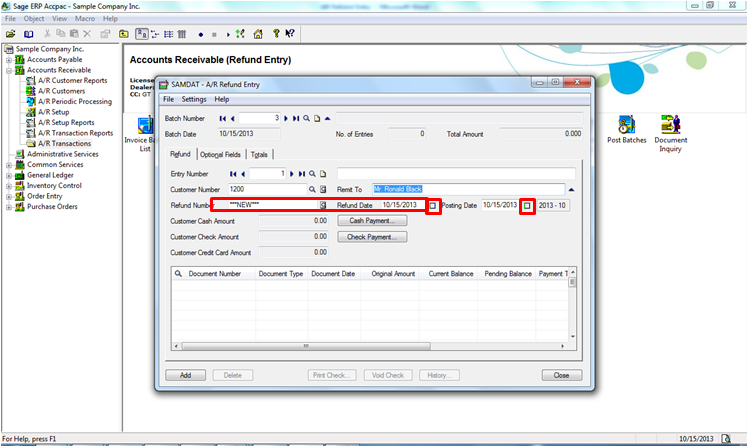The width and height of the screenshot is (747, 446).
Task: Click the open book toolbar icon
Action: pos(29,34)
